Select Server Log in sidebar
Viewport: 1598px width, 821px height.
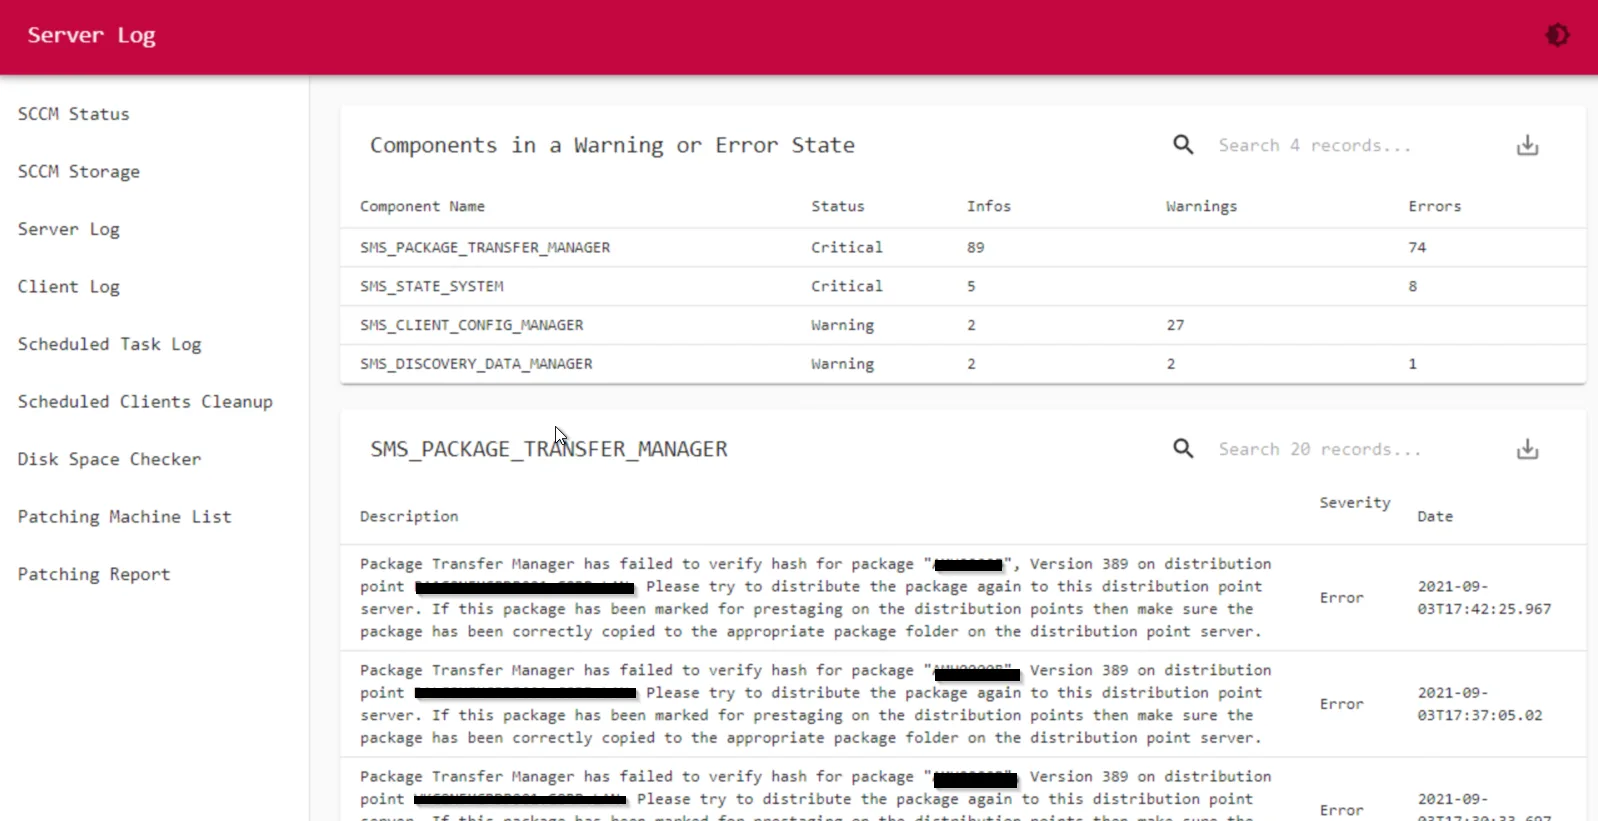(x=69, y=229)
